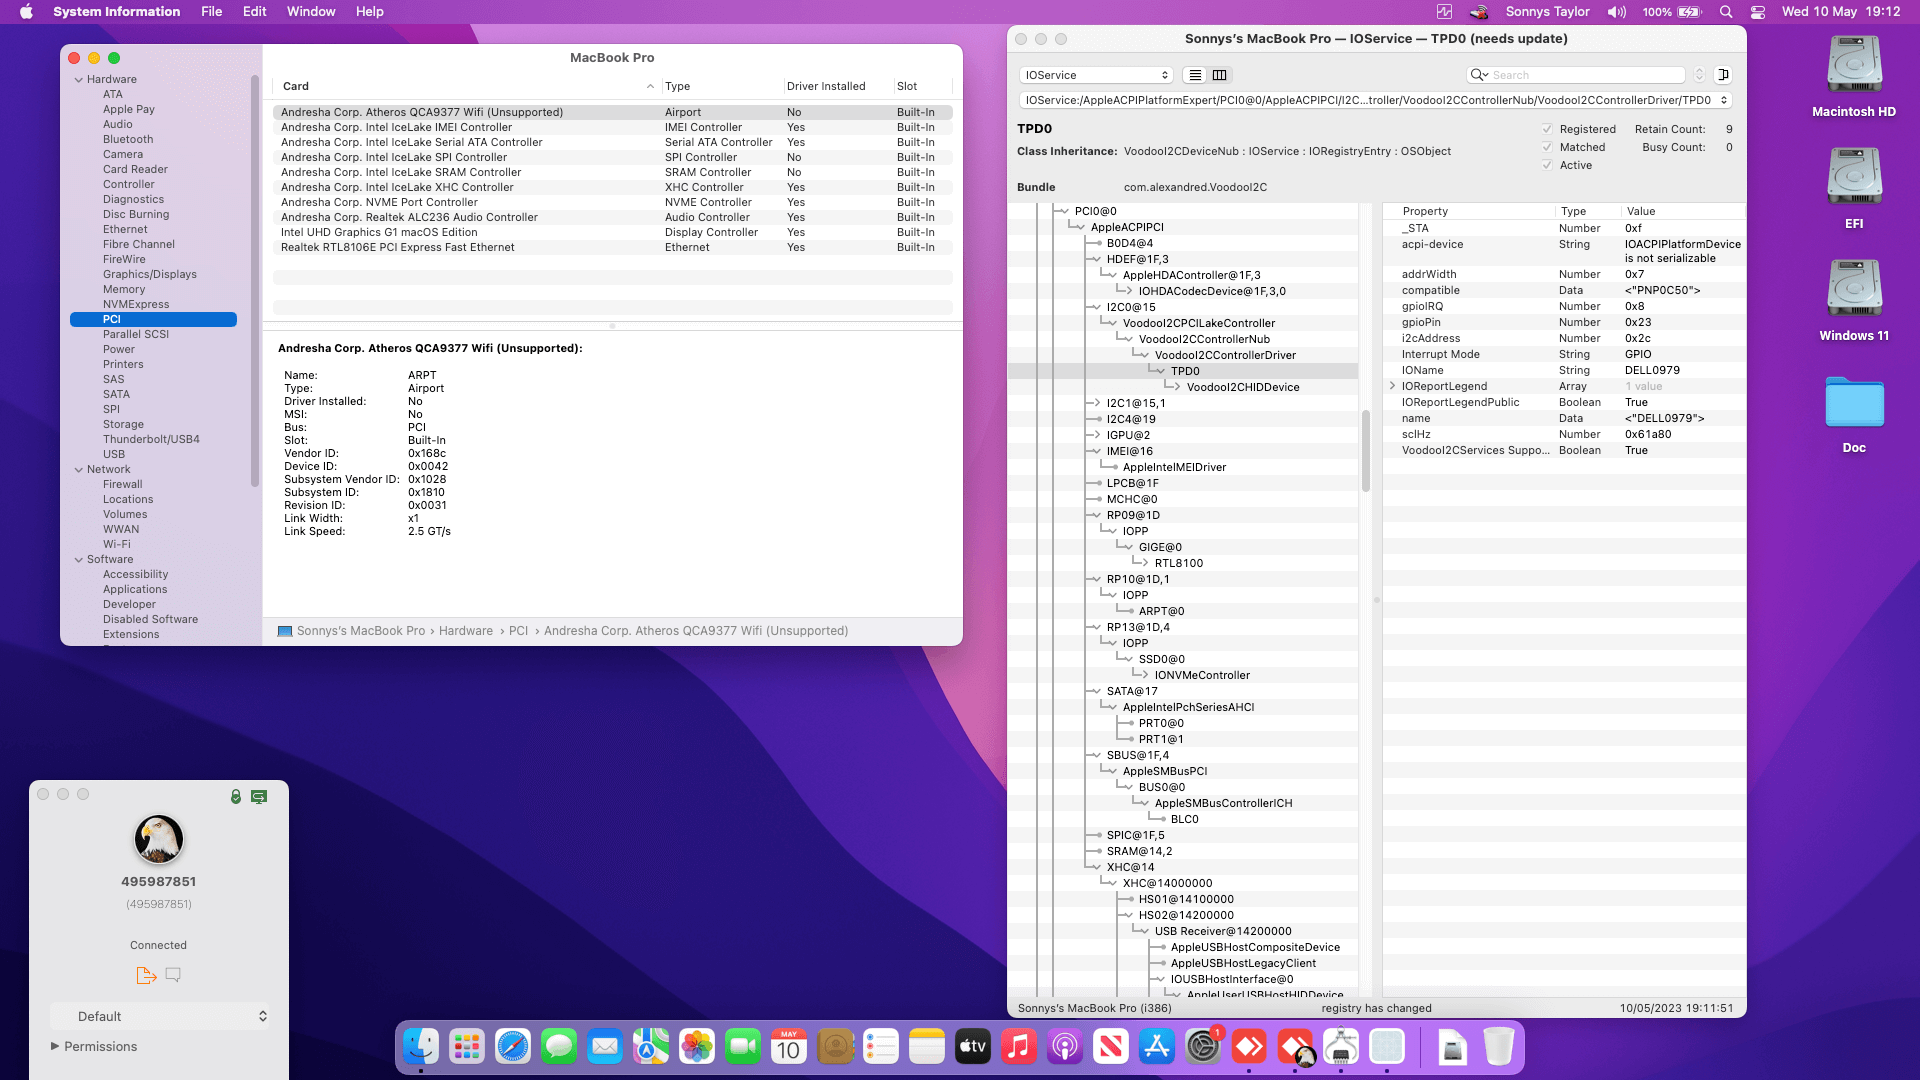Toggle the Matched checkbox

tap(1547, 147)
